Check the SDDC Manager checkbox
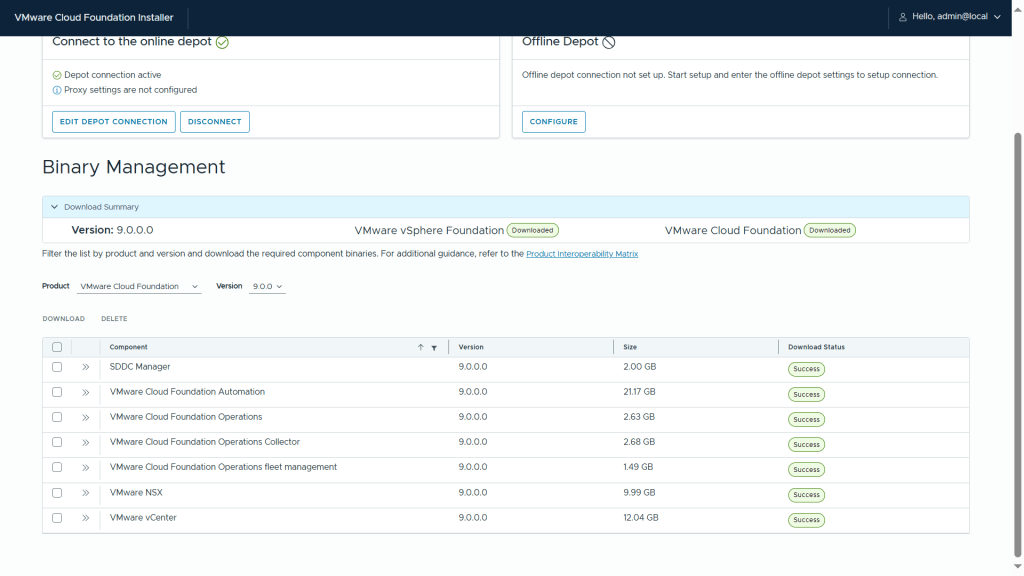Viewport: 1024px width, 576px height. point(57,367)
